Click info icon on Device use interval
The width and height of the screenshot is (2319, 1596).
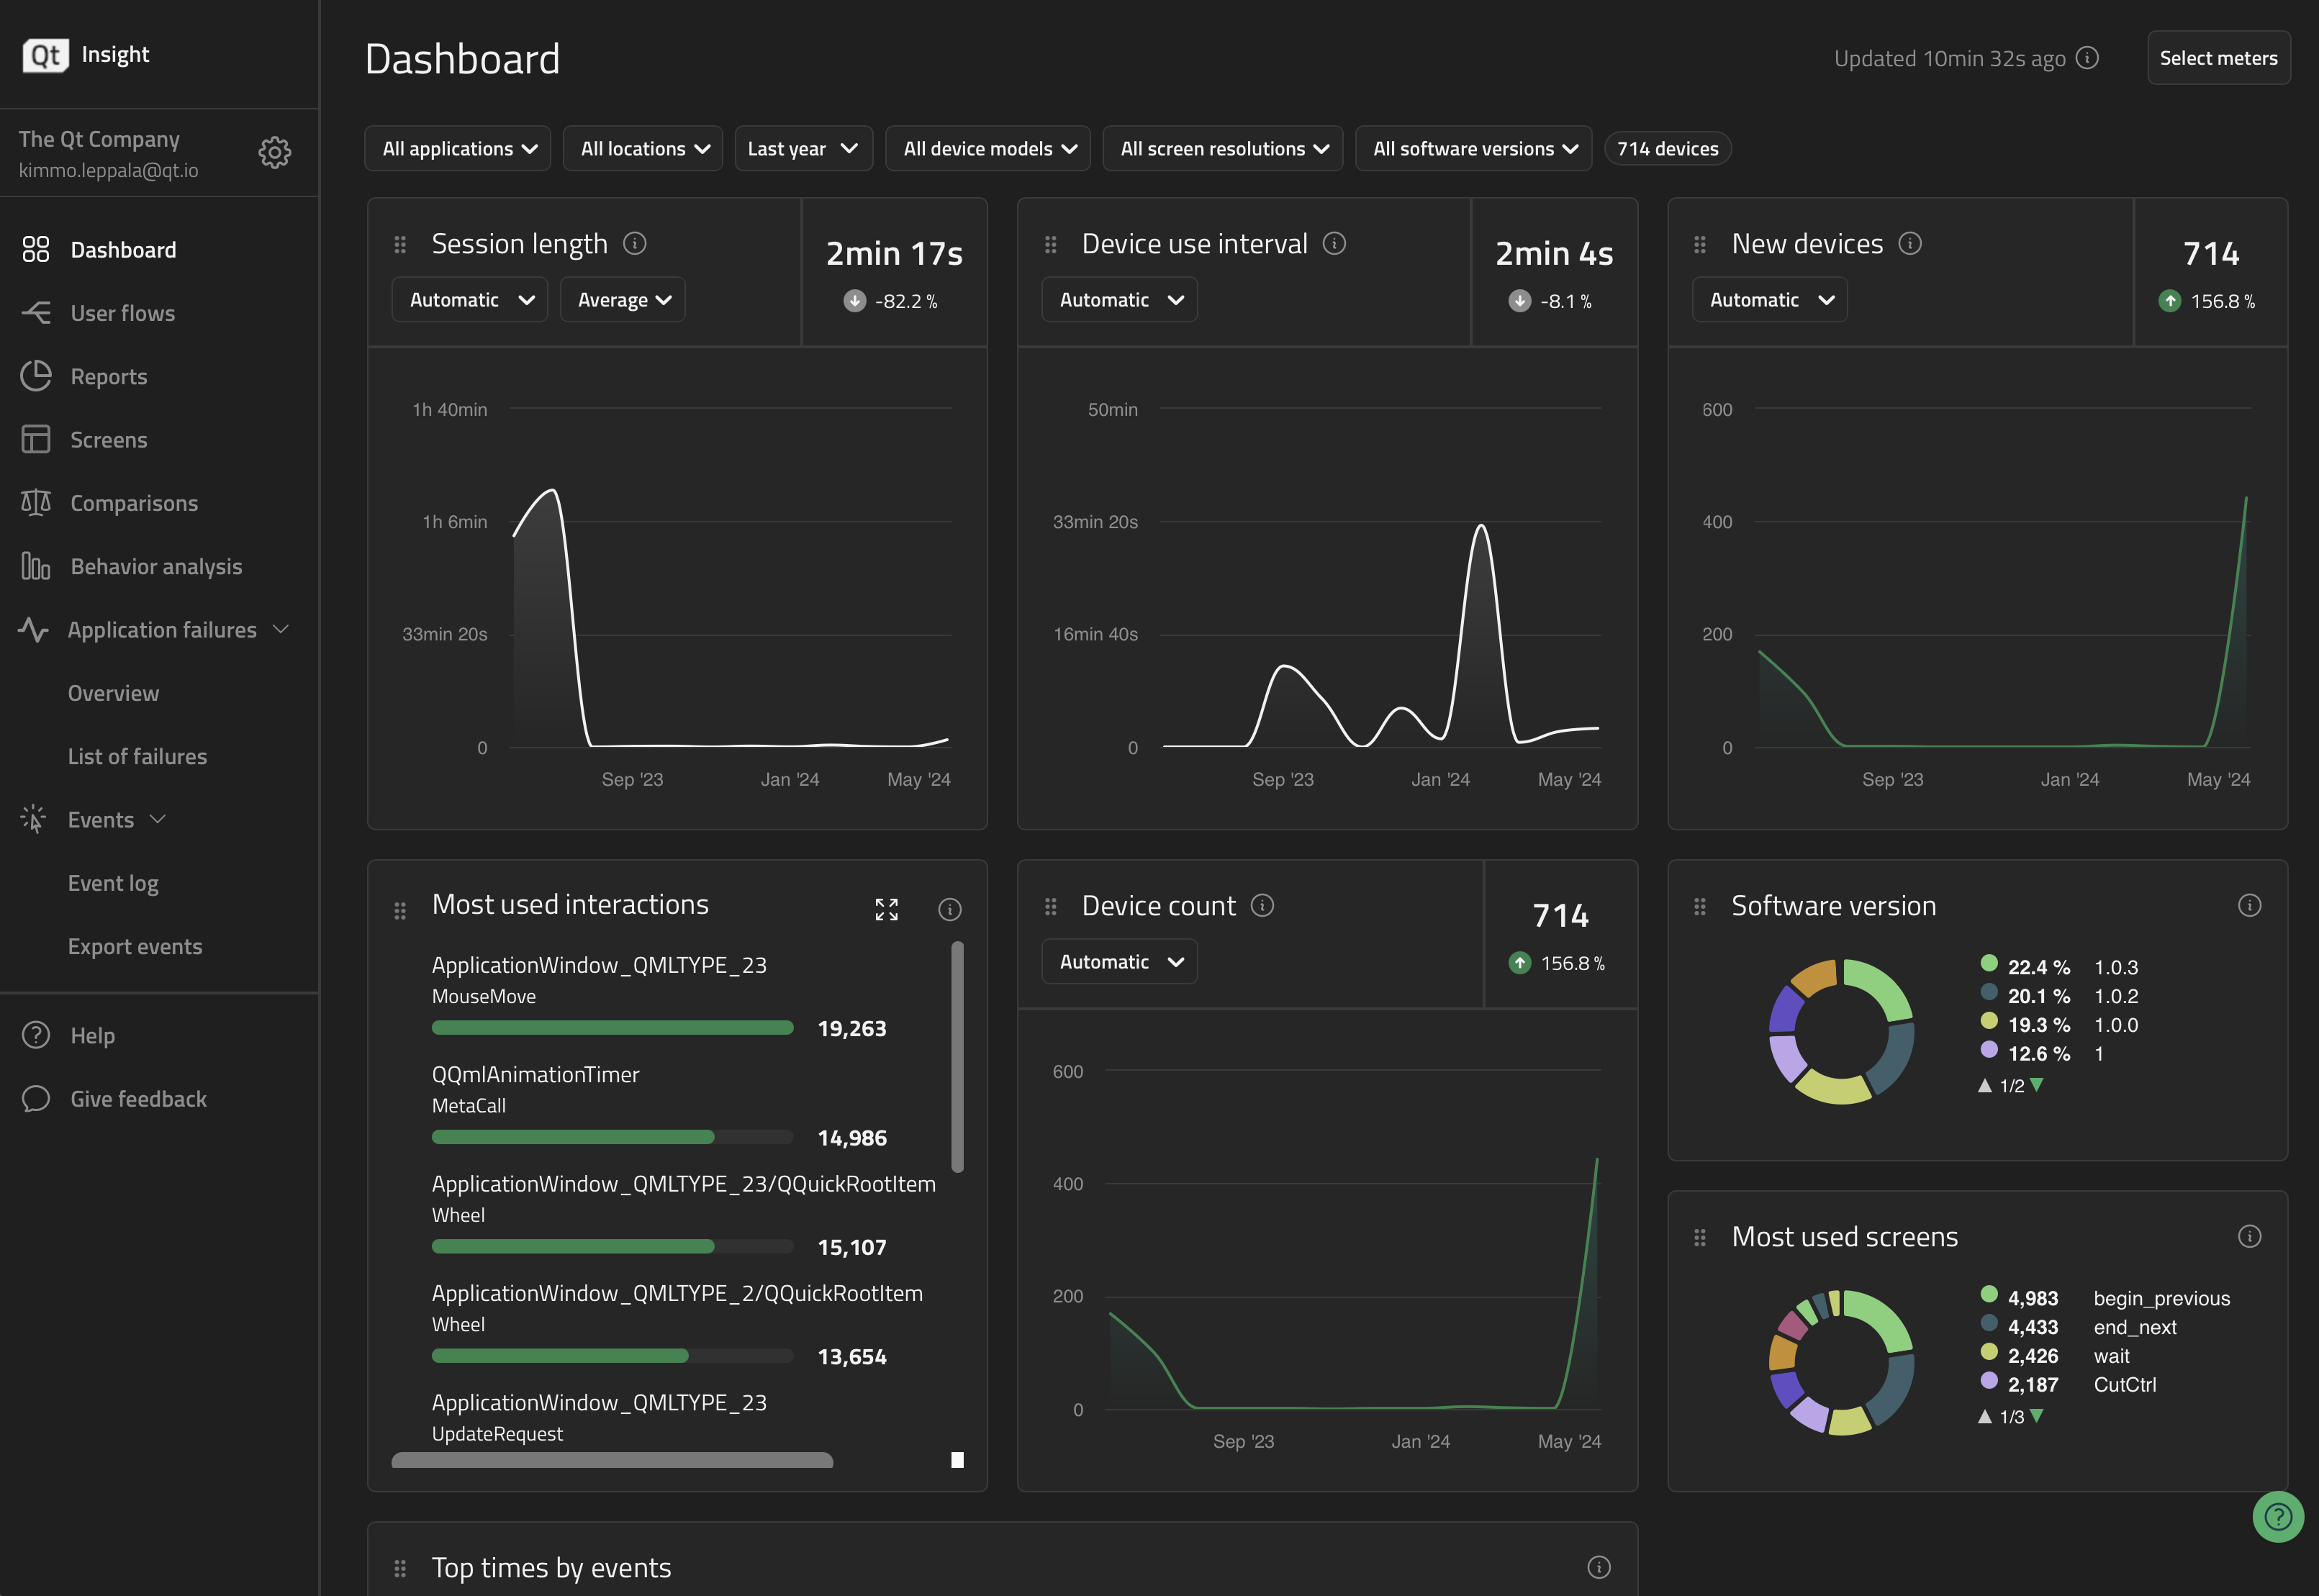tap(1334, 243)
